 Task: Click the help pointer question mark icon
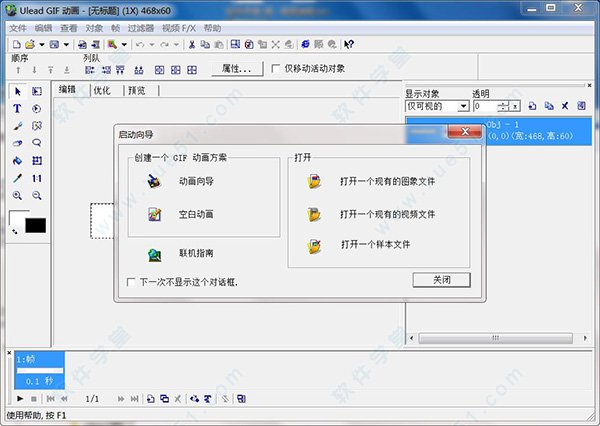point(349,45)
